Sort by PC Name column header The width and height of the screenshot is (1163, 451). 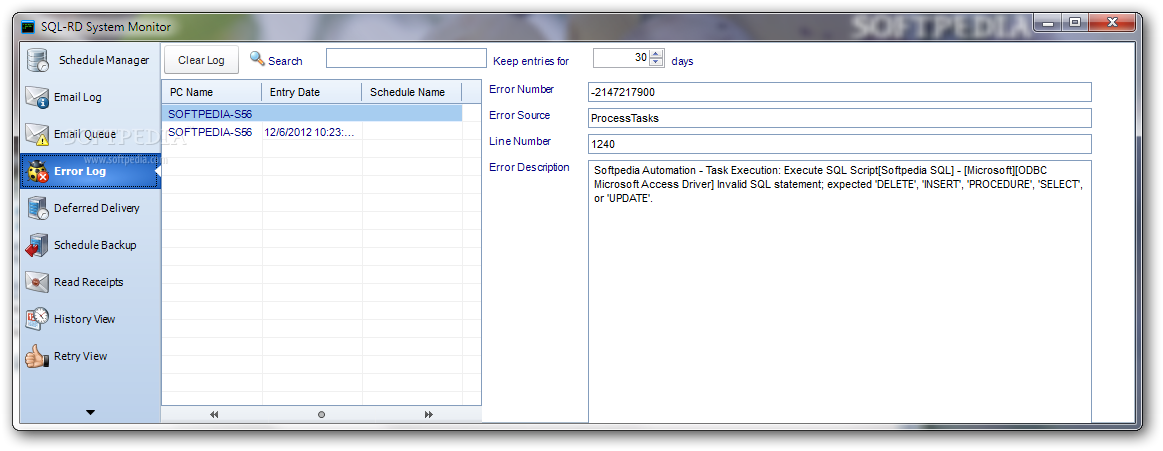pos(212,92)
